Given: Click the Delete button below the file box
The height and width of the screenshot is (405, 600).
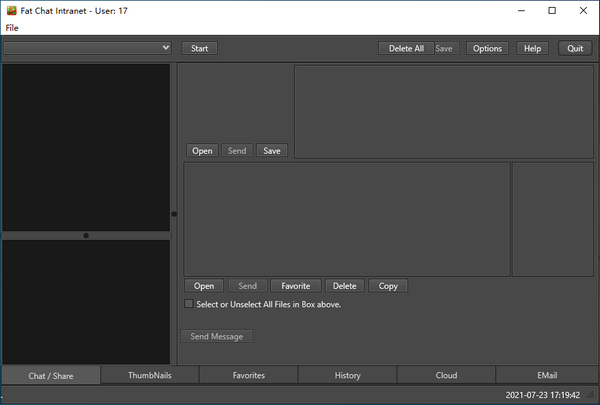Looking at the screenshot, I should [344, 286].
